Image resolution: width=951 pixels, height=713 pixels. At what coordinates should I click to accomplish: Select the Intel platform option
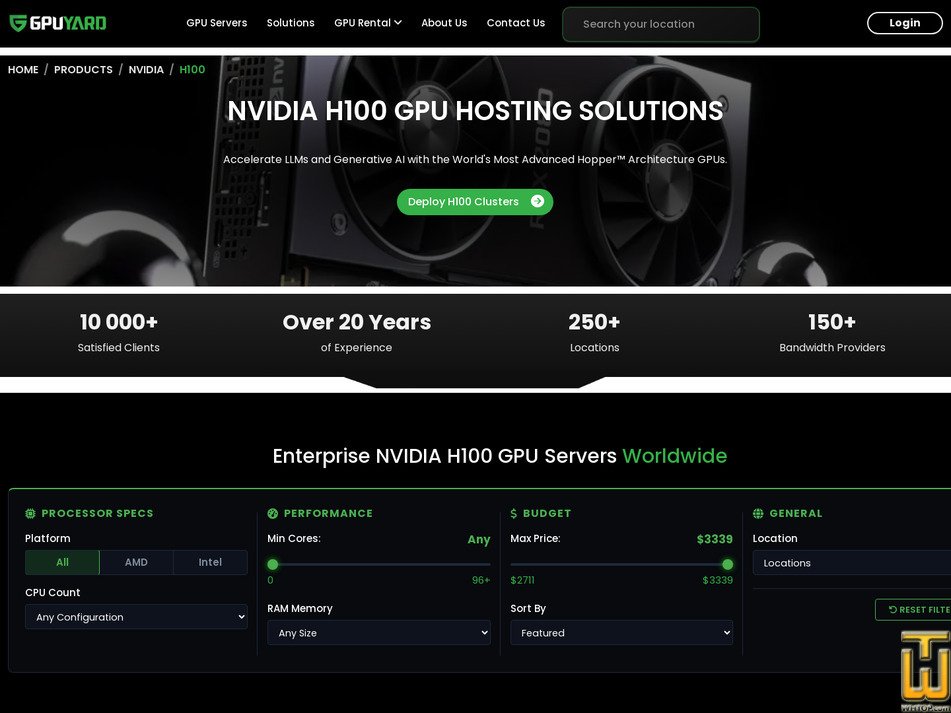click(x=210, y=562)
